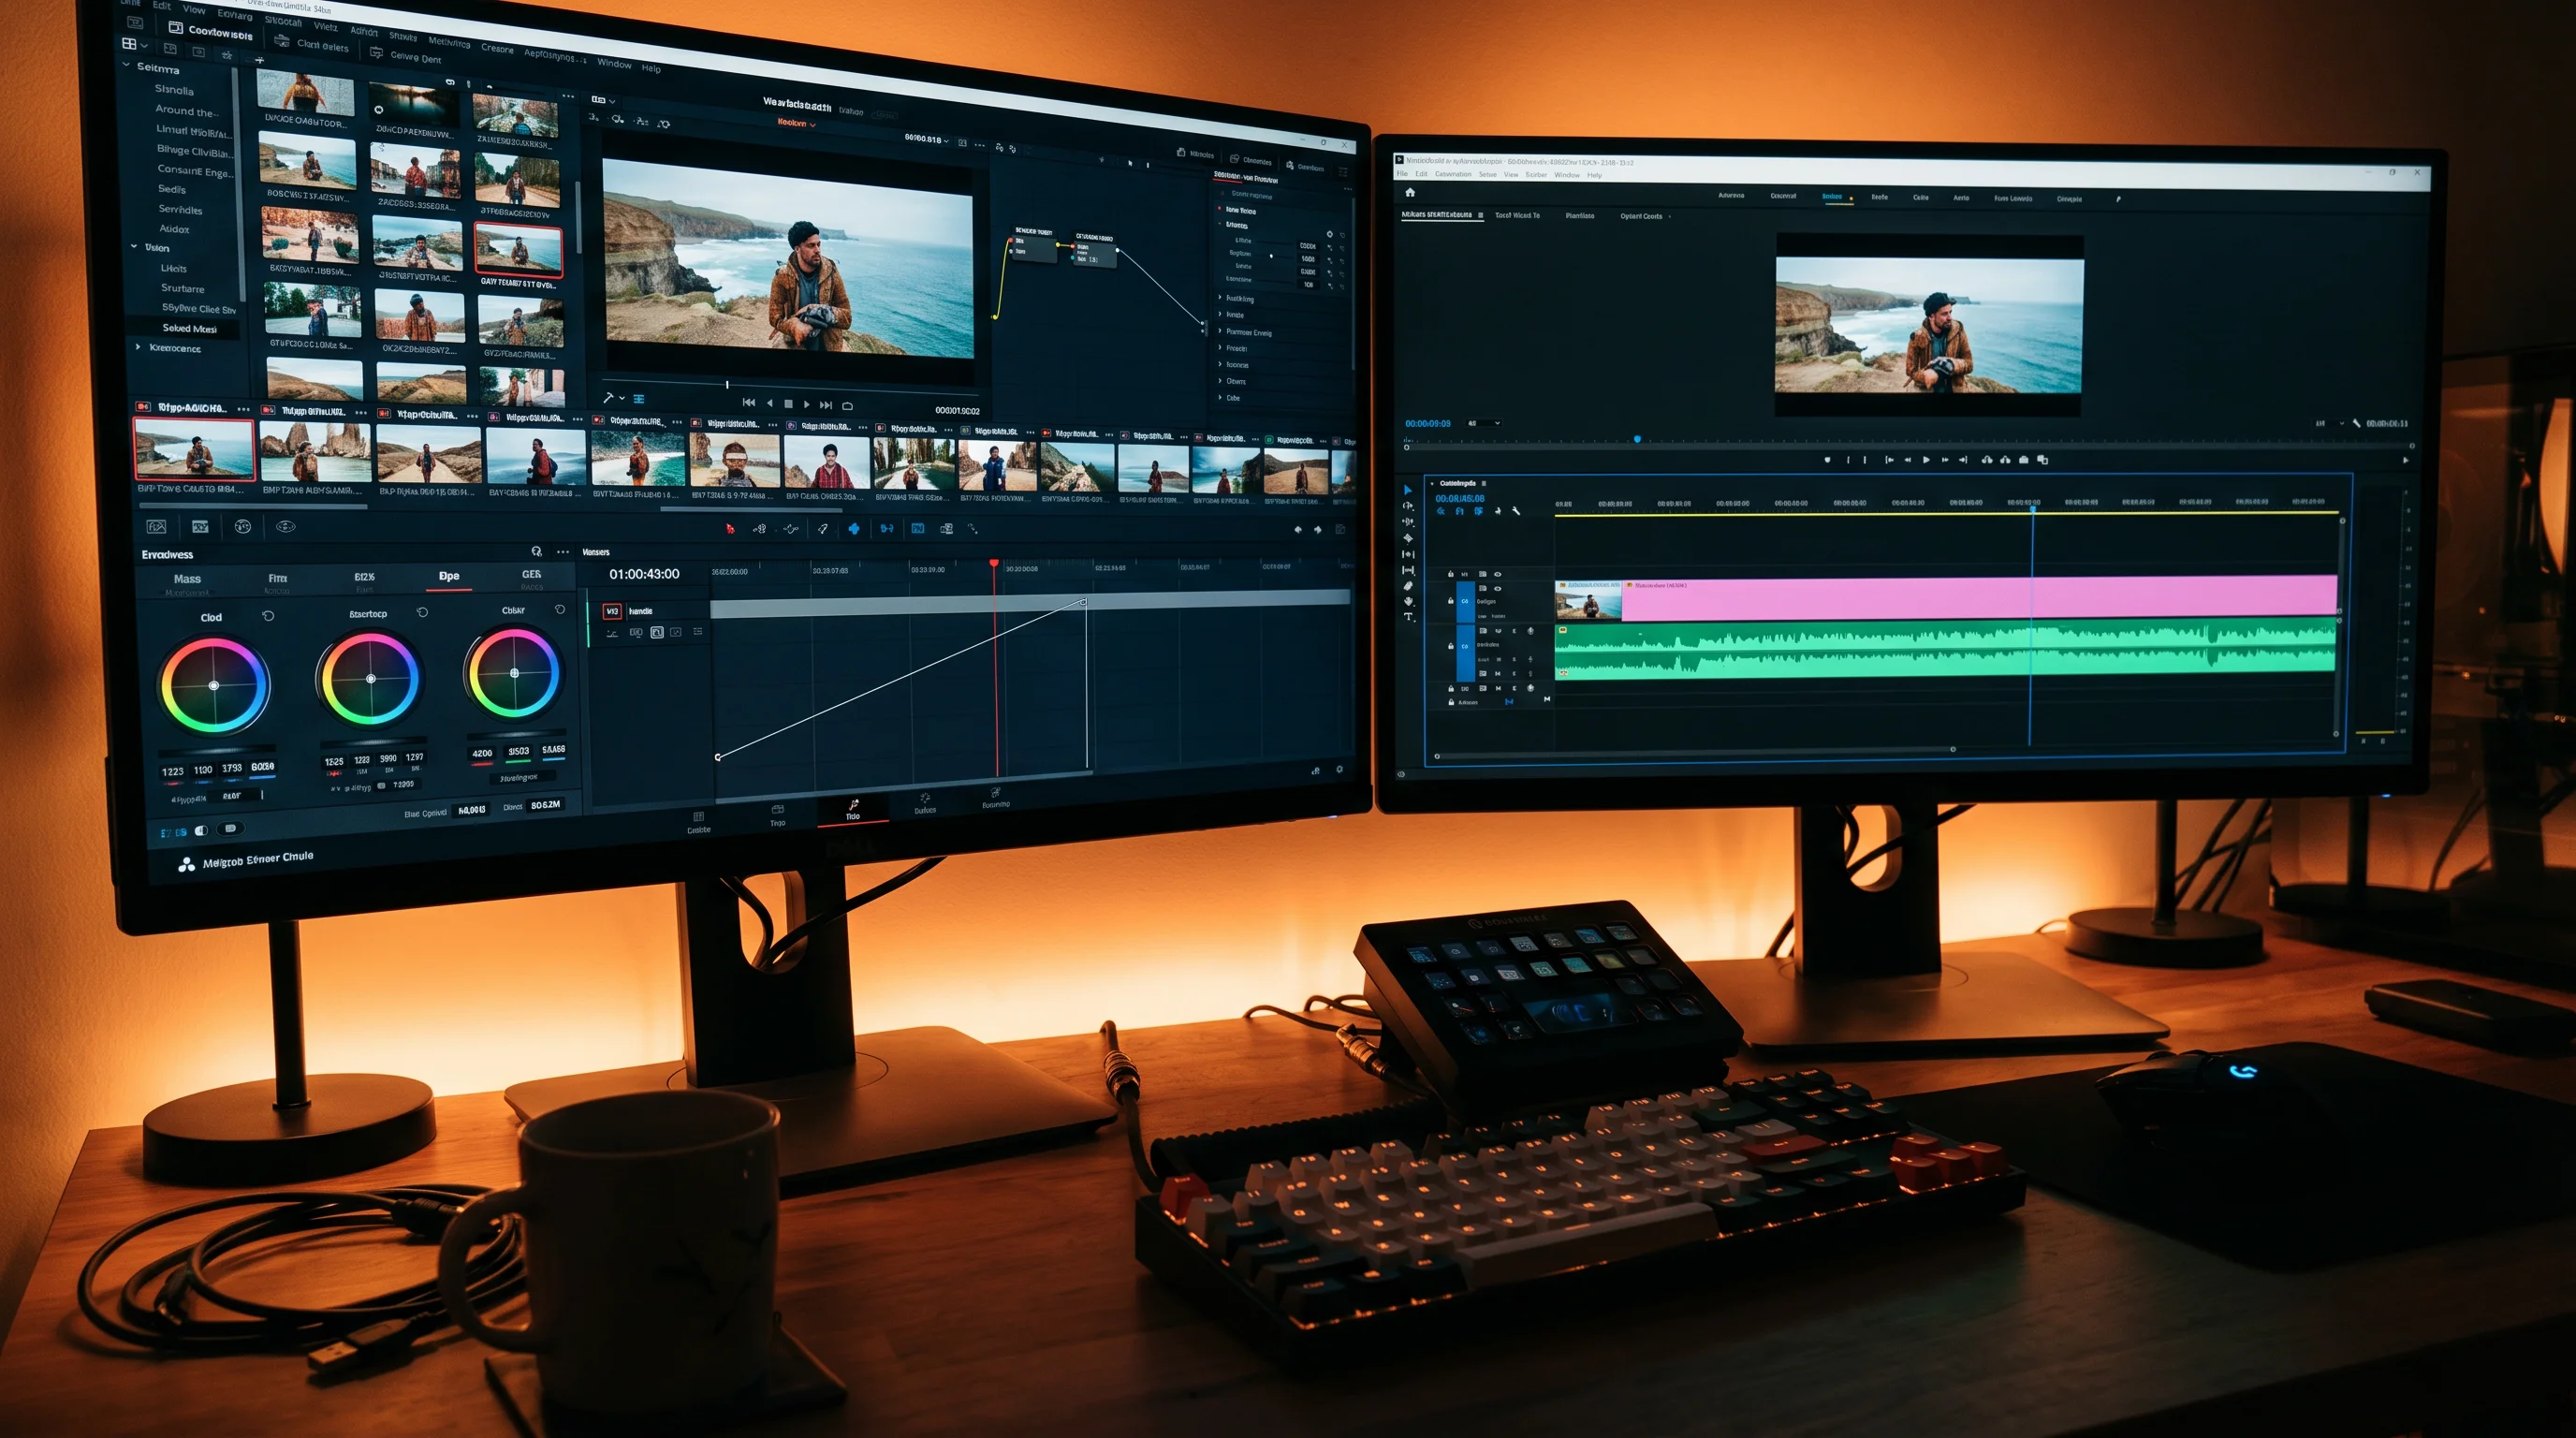This screenshot has height=1438, width=2576.
Task: Reset the Cbbkr color wheel
Action: [560, 609]
